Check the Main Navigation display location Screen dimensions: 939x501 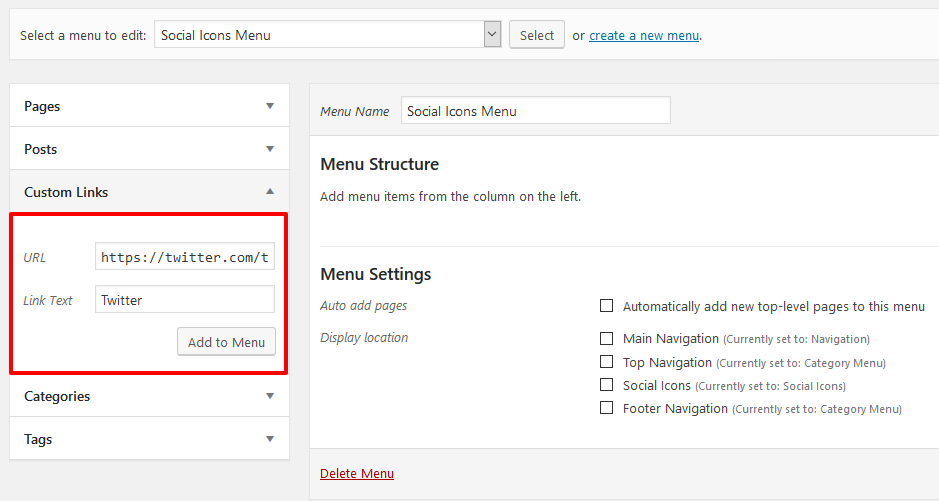click(x=606, y=339)
